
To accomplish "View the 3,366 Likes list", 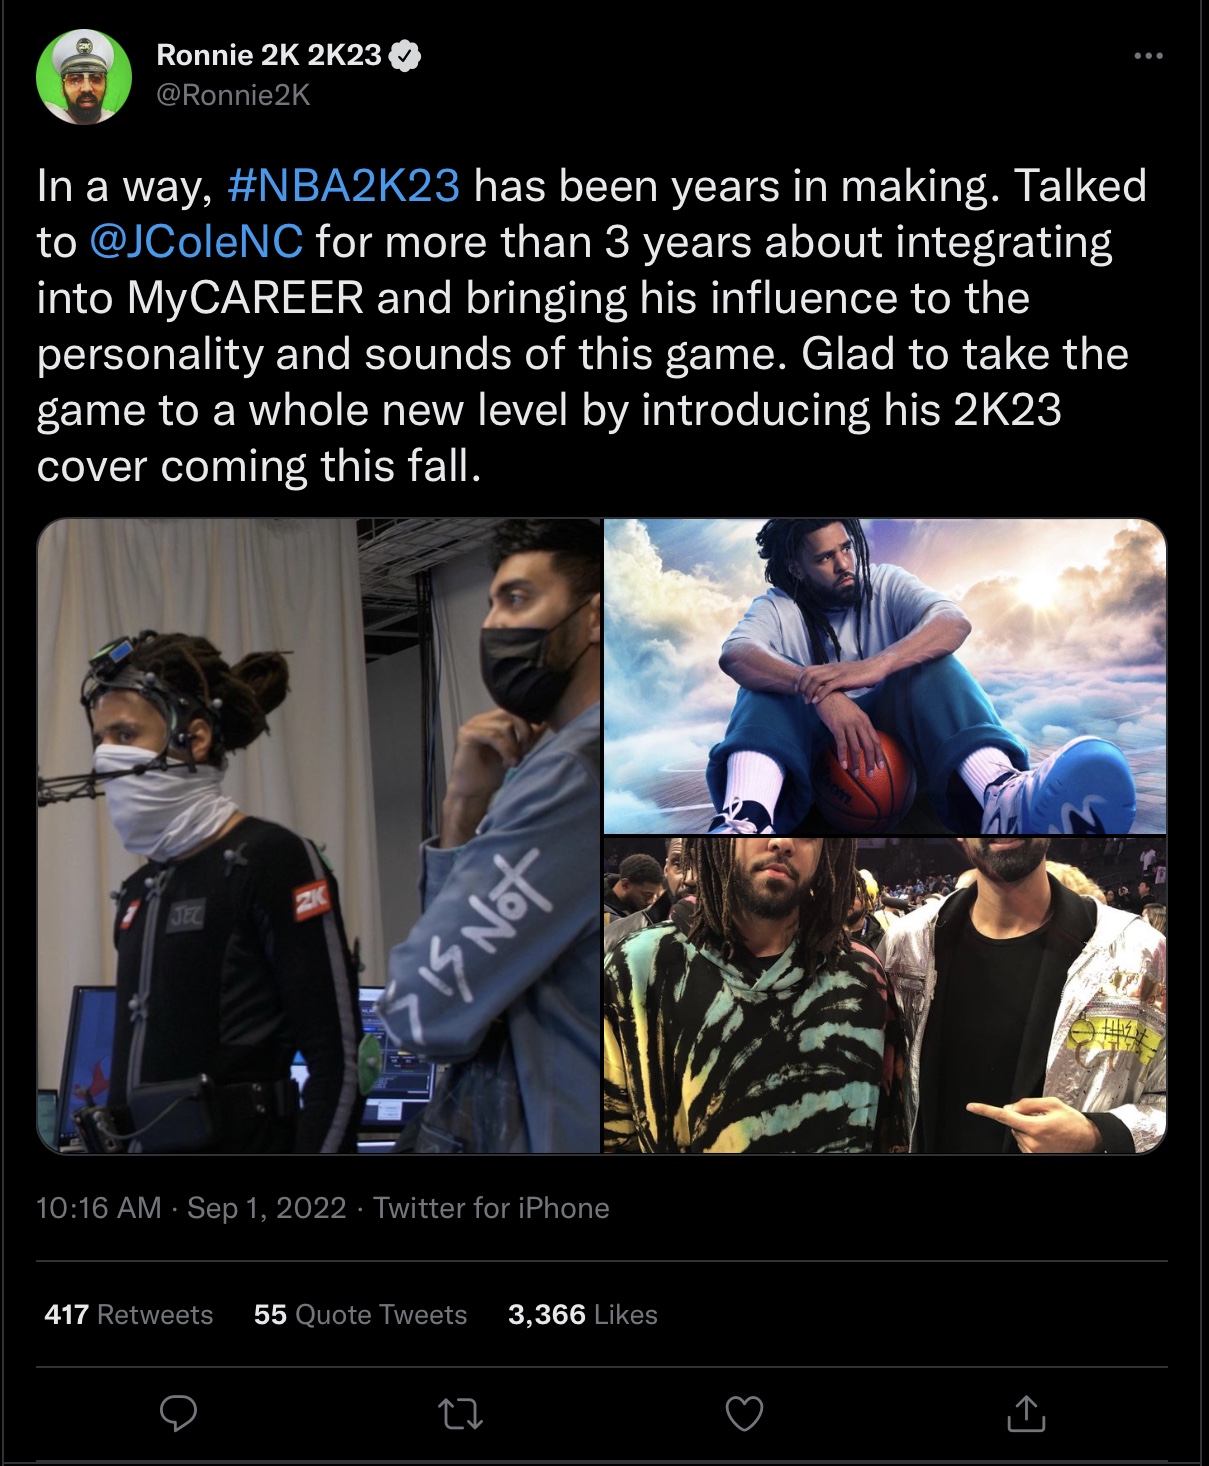I will pyautogui.click(x=583, y=1314).
